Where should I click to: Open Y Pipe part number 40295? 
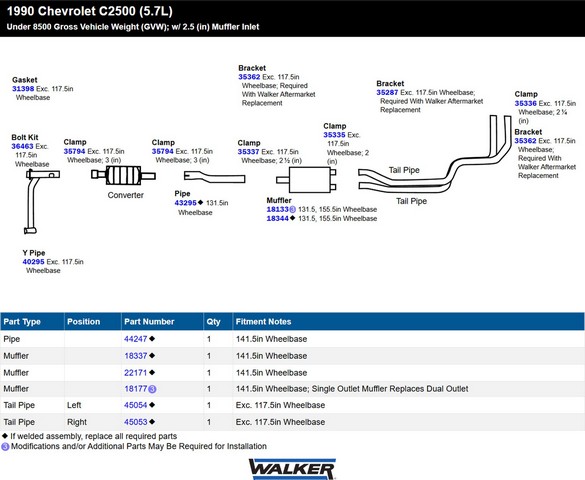point(34,262)
